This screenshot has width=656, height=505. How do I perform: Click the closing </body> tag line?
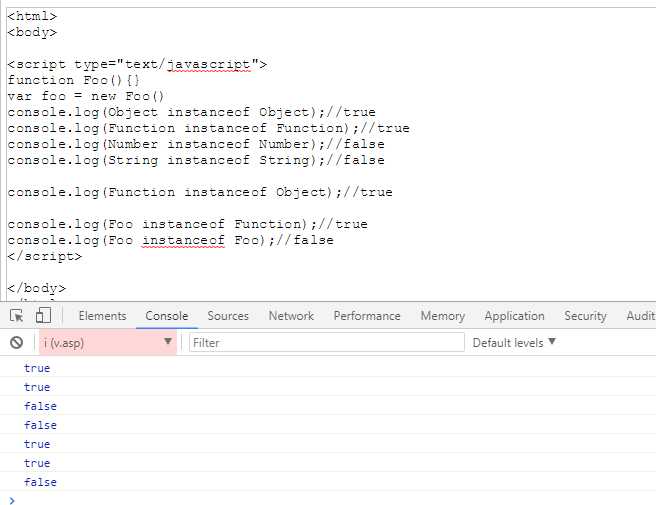click(x=37, y=288)
